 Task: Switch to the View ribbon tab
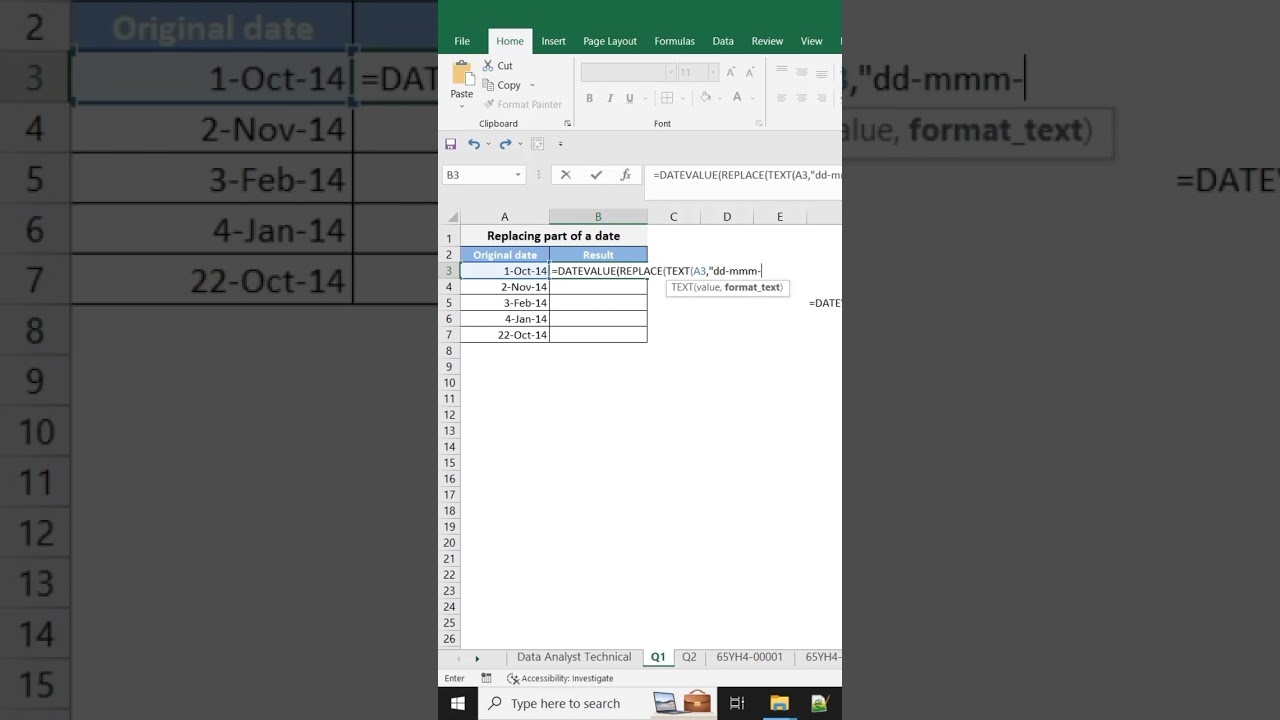click(x=811, y=41)
